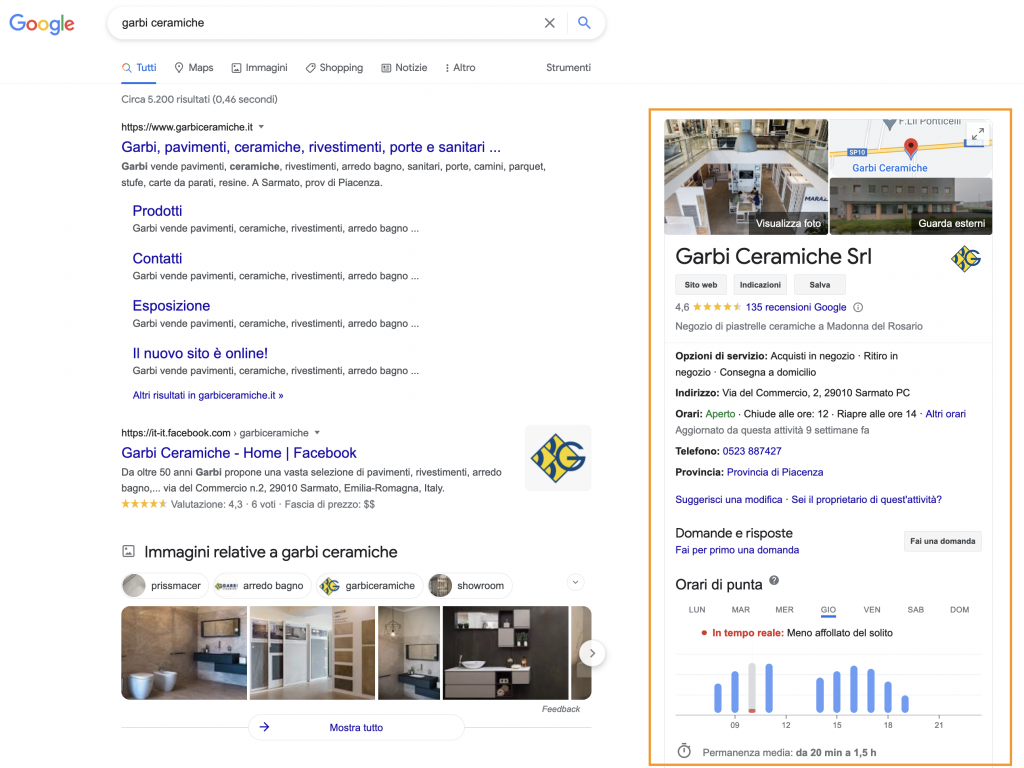This screenshot has width=1024, height=768.
Task: Click the Fai una domanda button
Action: (x=942, y=541)
